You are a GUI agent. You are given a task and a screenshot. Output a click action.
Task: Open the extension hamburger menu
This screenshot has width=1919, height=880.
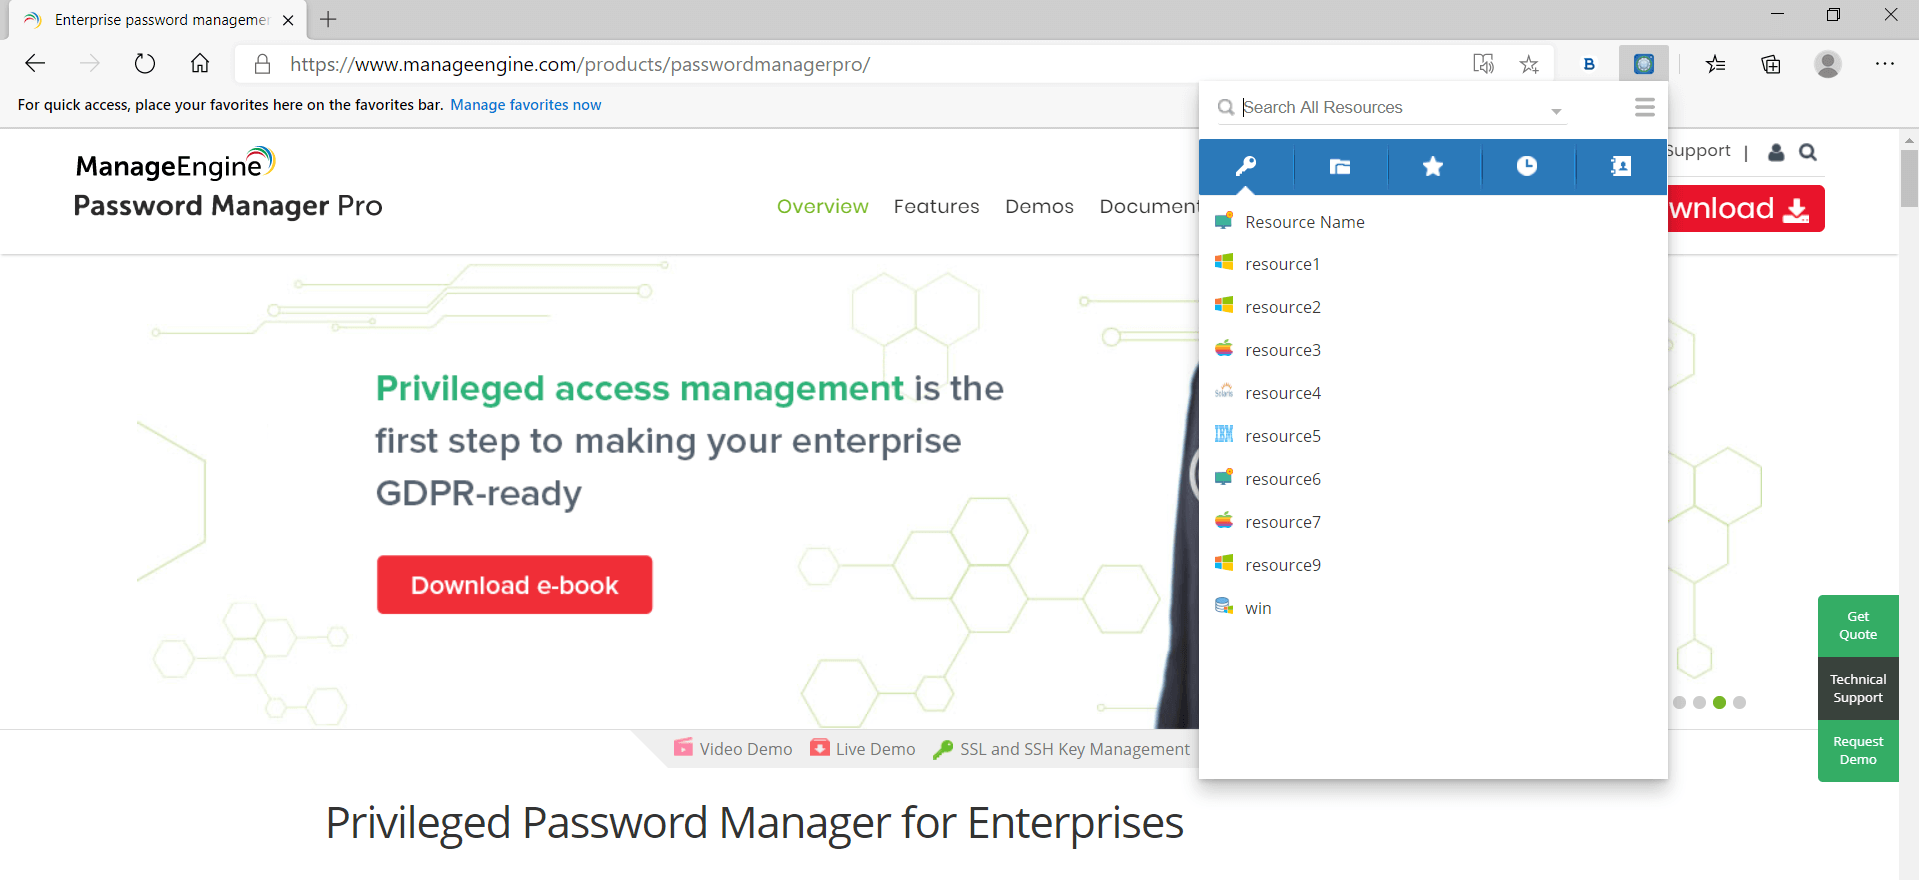click(x=1645, y=107)
